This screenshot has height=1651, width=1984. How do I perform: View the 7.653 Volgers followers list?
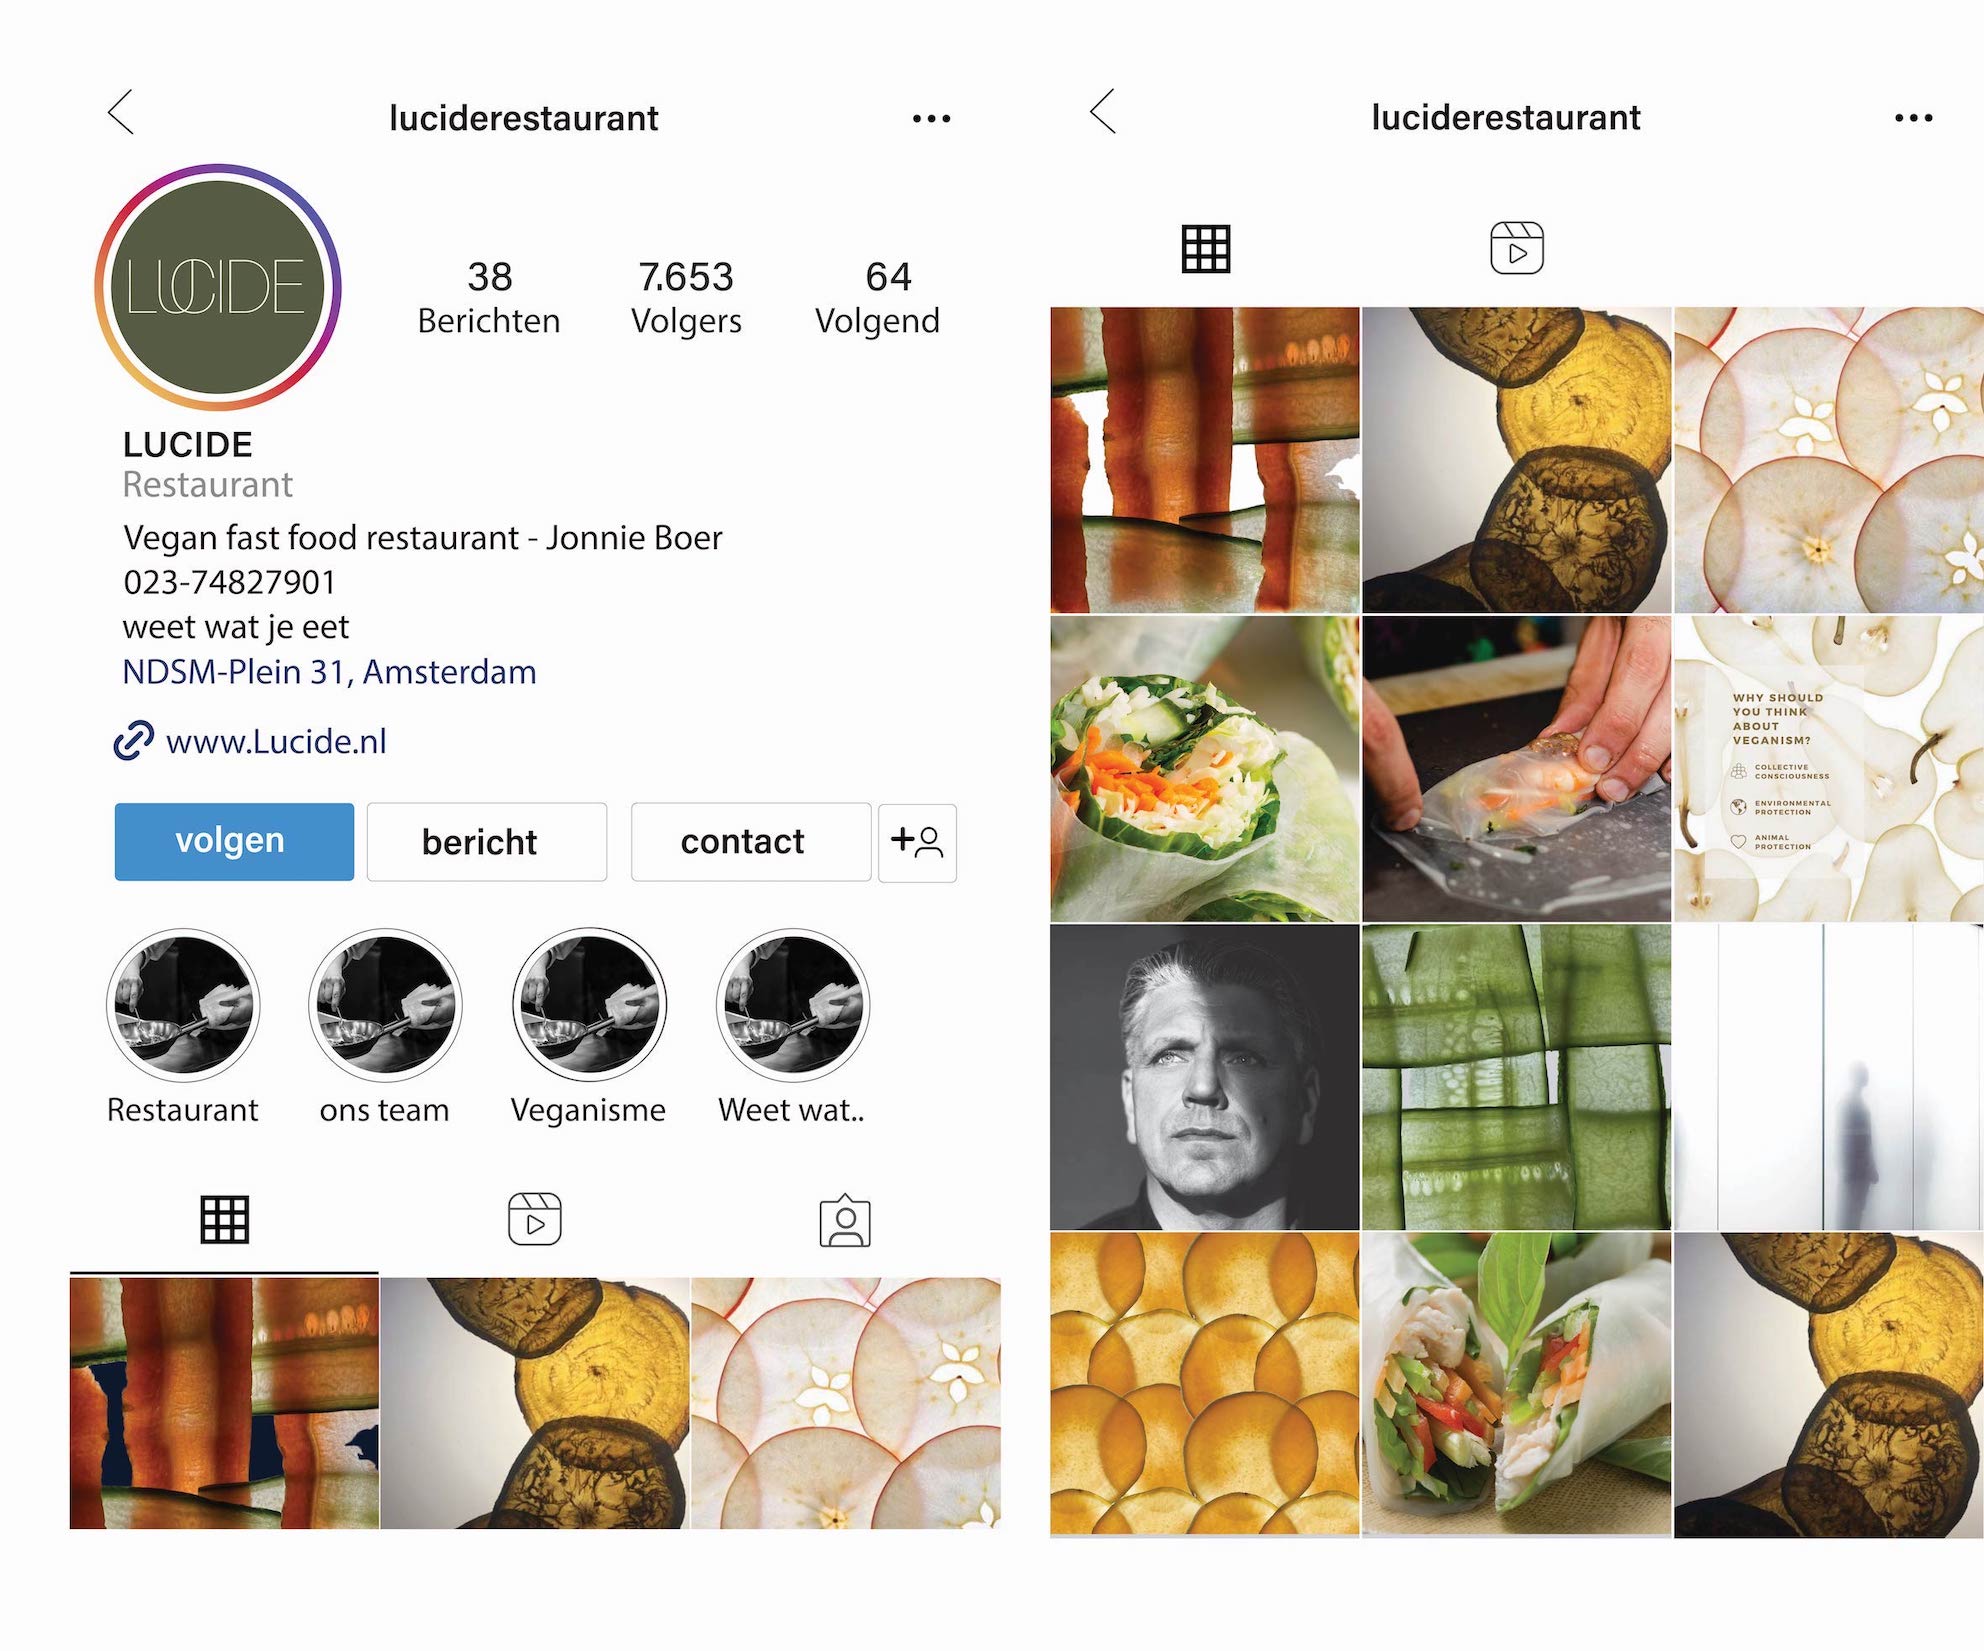tap(686, 298)
